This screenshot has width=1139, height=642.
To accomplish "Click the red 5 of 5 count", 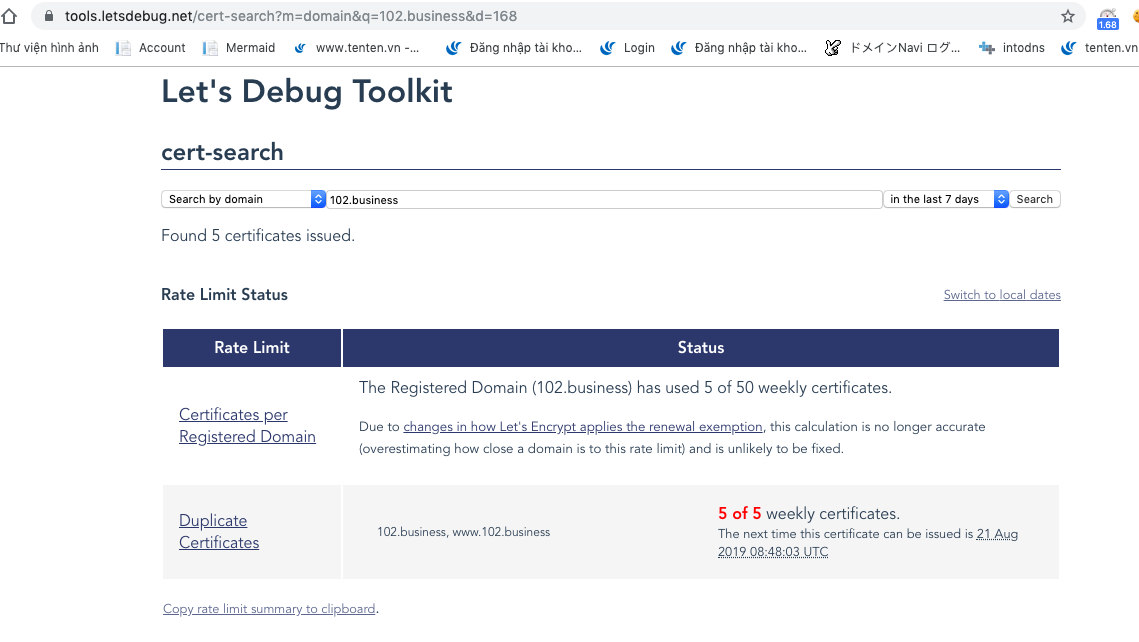I will click(739, 513).
